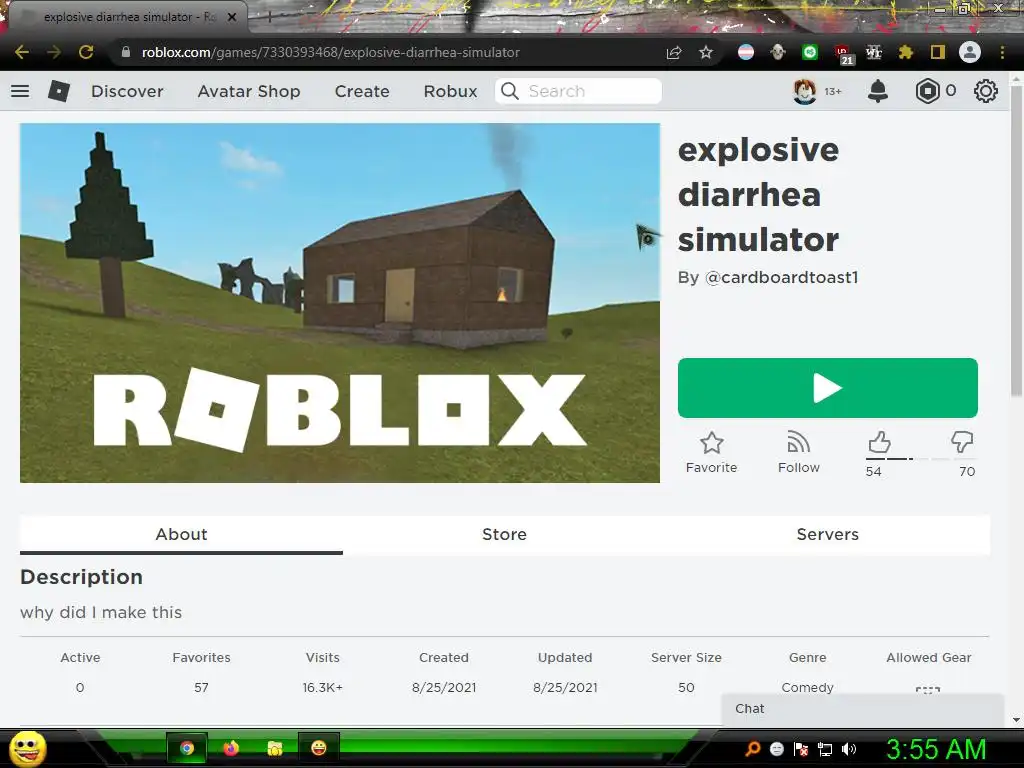1024x768 pixels.
Task: Open the Robux balance icon
Action: (927, 91)
